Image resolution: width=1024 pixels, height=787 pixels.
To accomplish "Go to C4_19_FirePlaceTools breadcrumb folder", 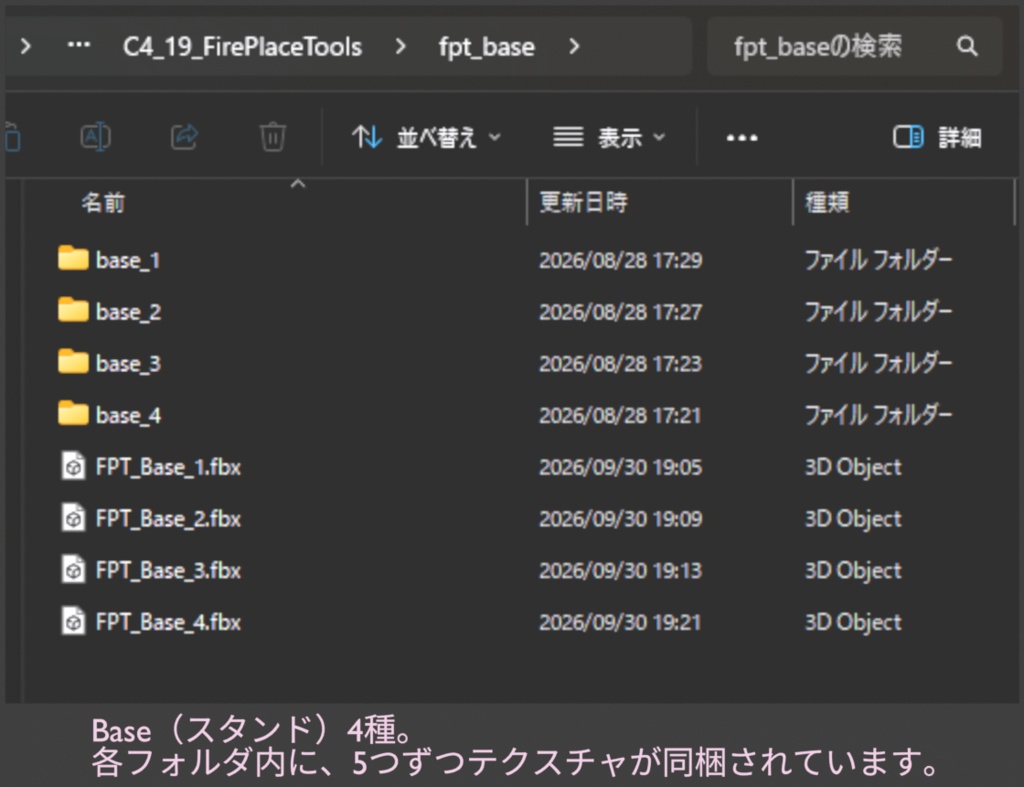I will tap(242, 47).
